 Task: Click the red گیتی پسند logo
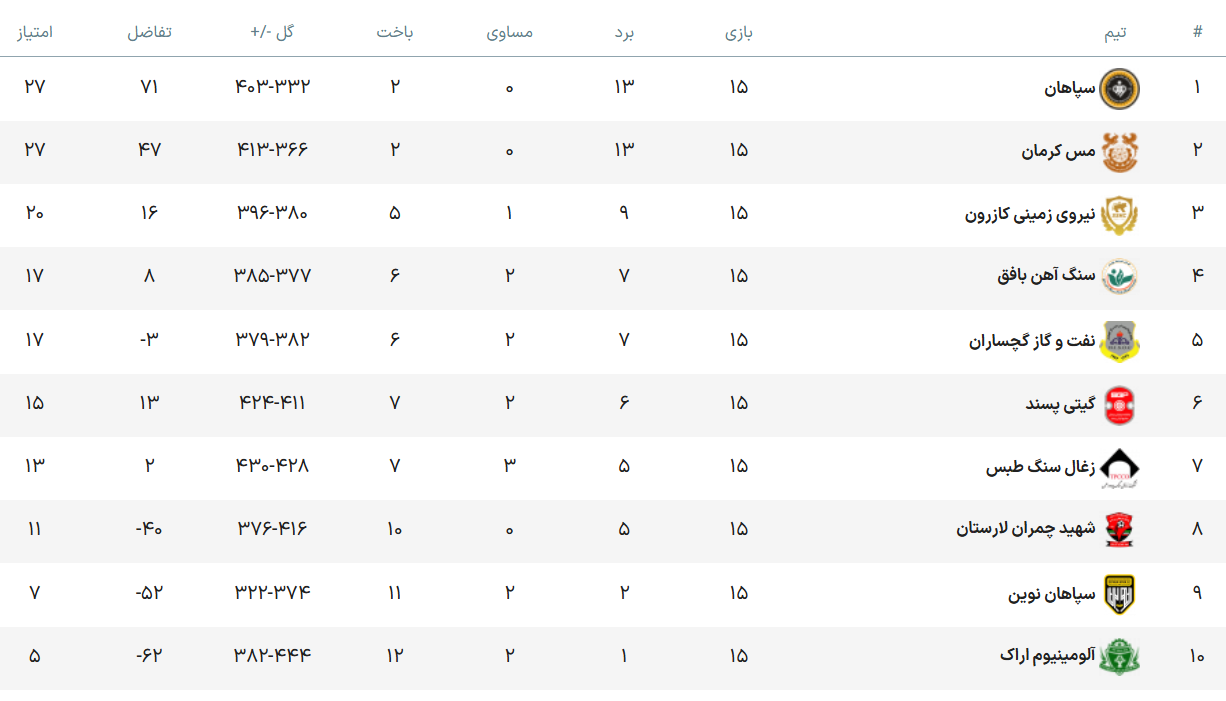(x=1120, y=405)
